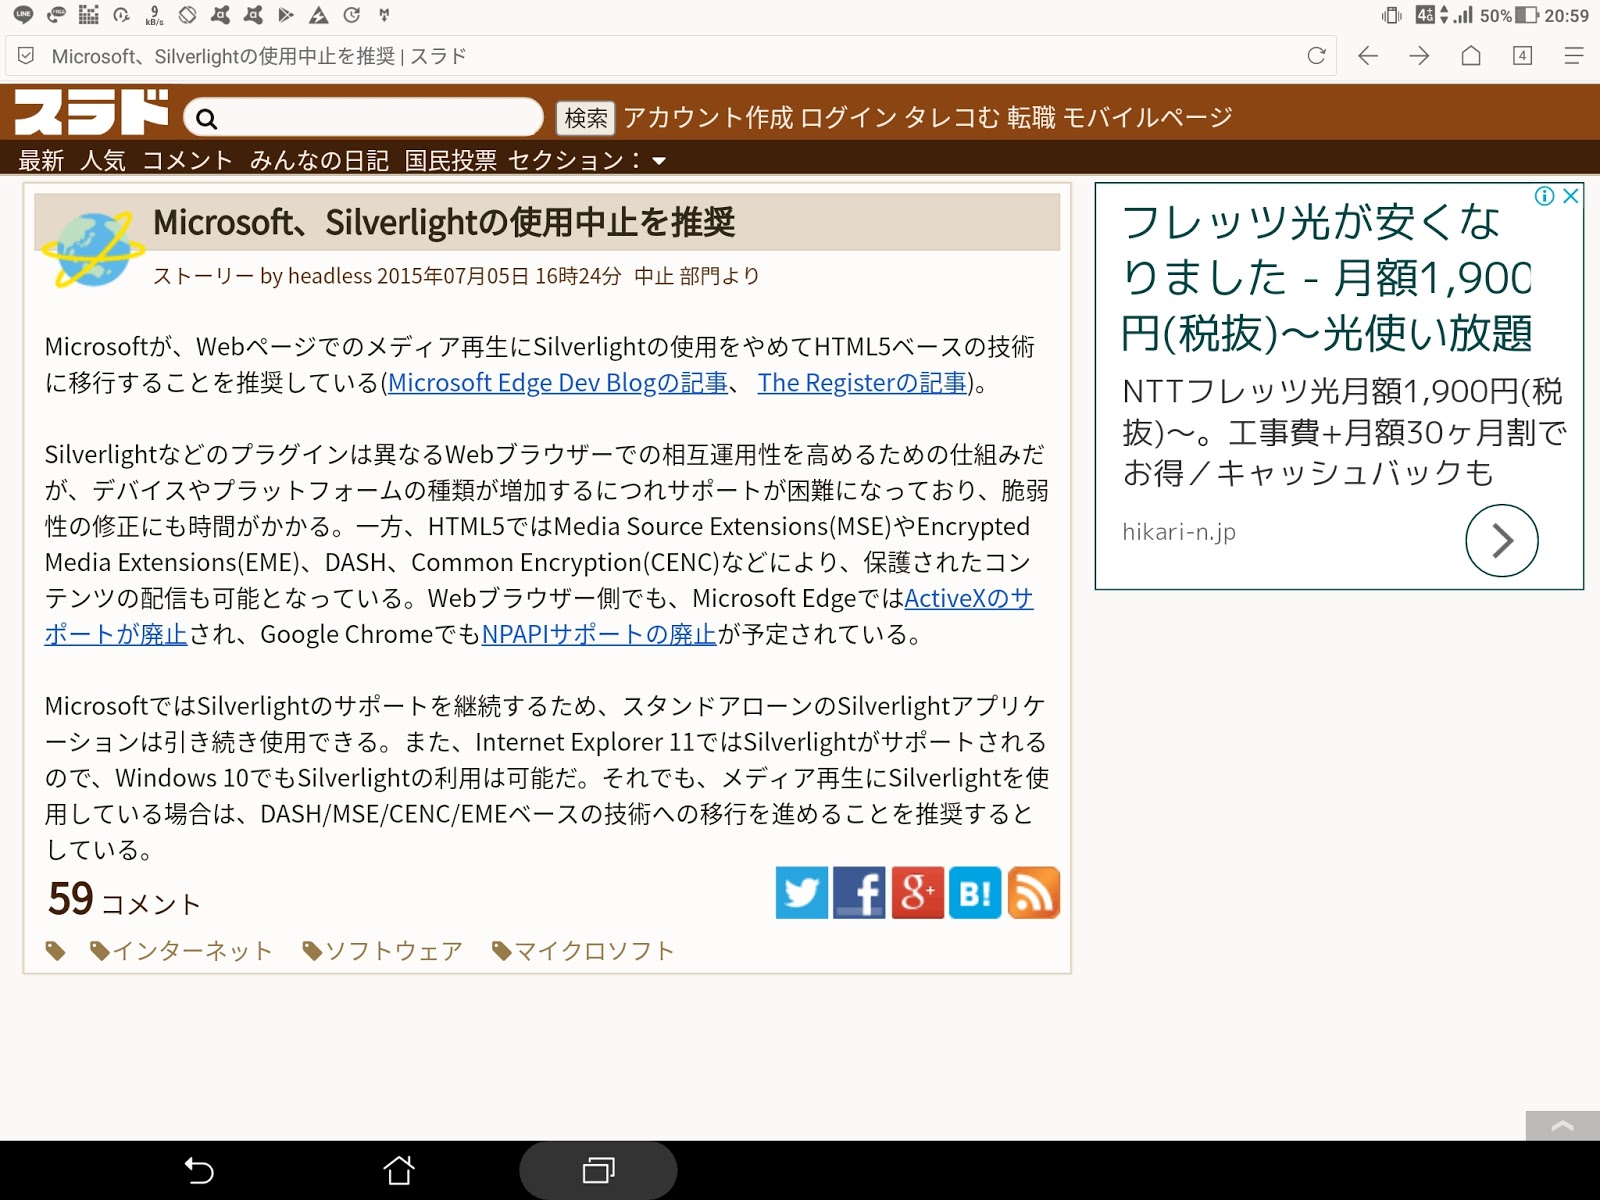Image resolution: width=1600 pixels, height=1200 pixels.
Task: Tap the Android back navigation button
Action: (x=200, y=1170)
